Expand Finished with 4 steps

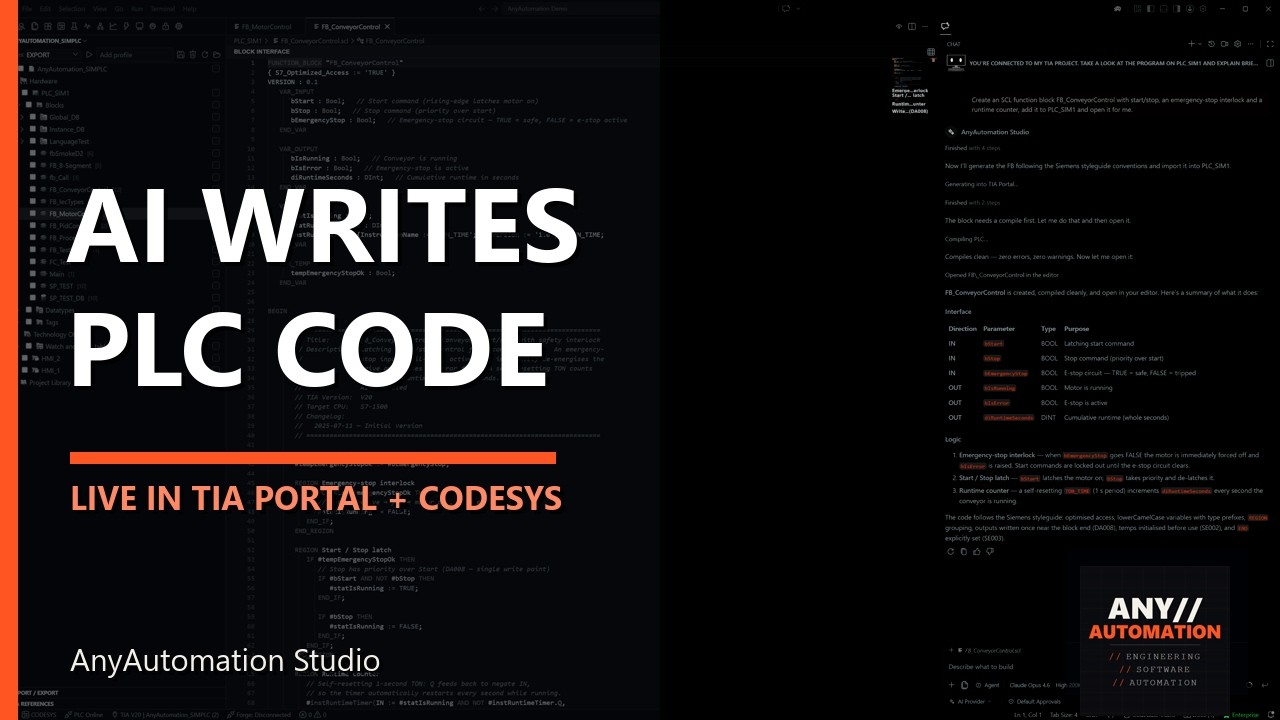[x=971, y=147]
